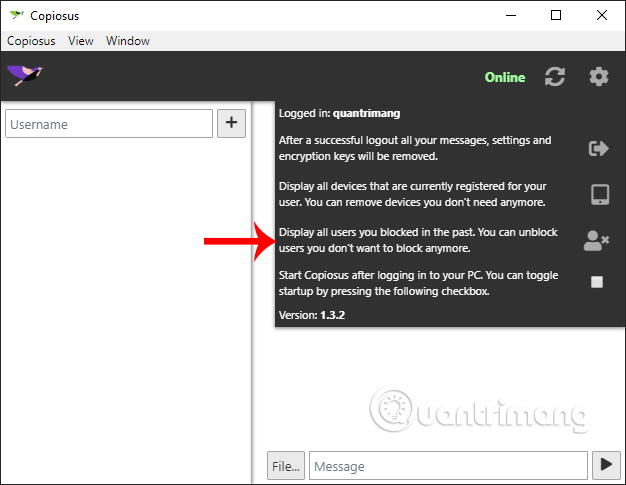The width and height of the screenshot is (626, 485).
Task: Open the Window menu
Action: pos(128,41)
